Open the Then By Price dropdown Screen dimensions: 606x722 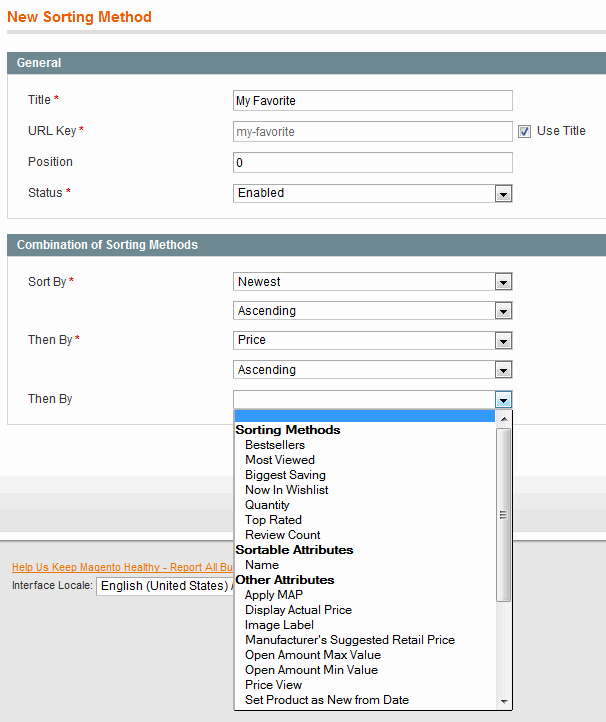pyautogui.click(x=372, y=340)
